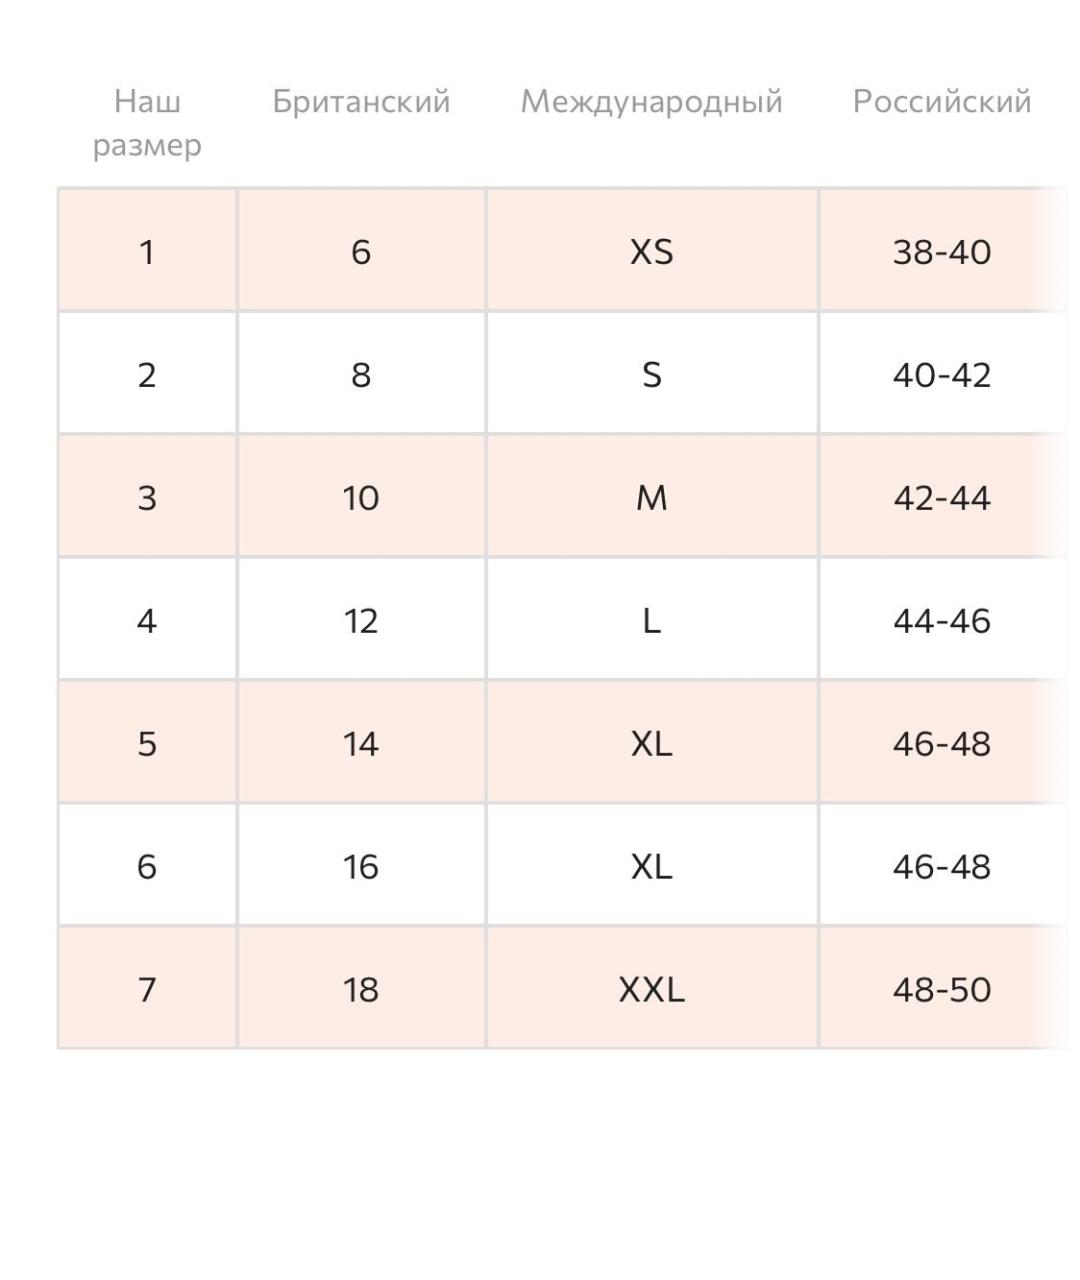Screen dimensions: 1080x1280
Task: Click the "Британский" column header
Action: click(361, 102)
